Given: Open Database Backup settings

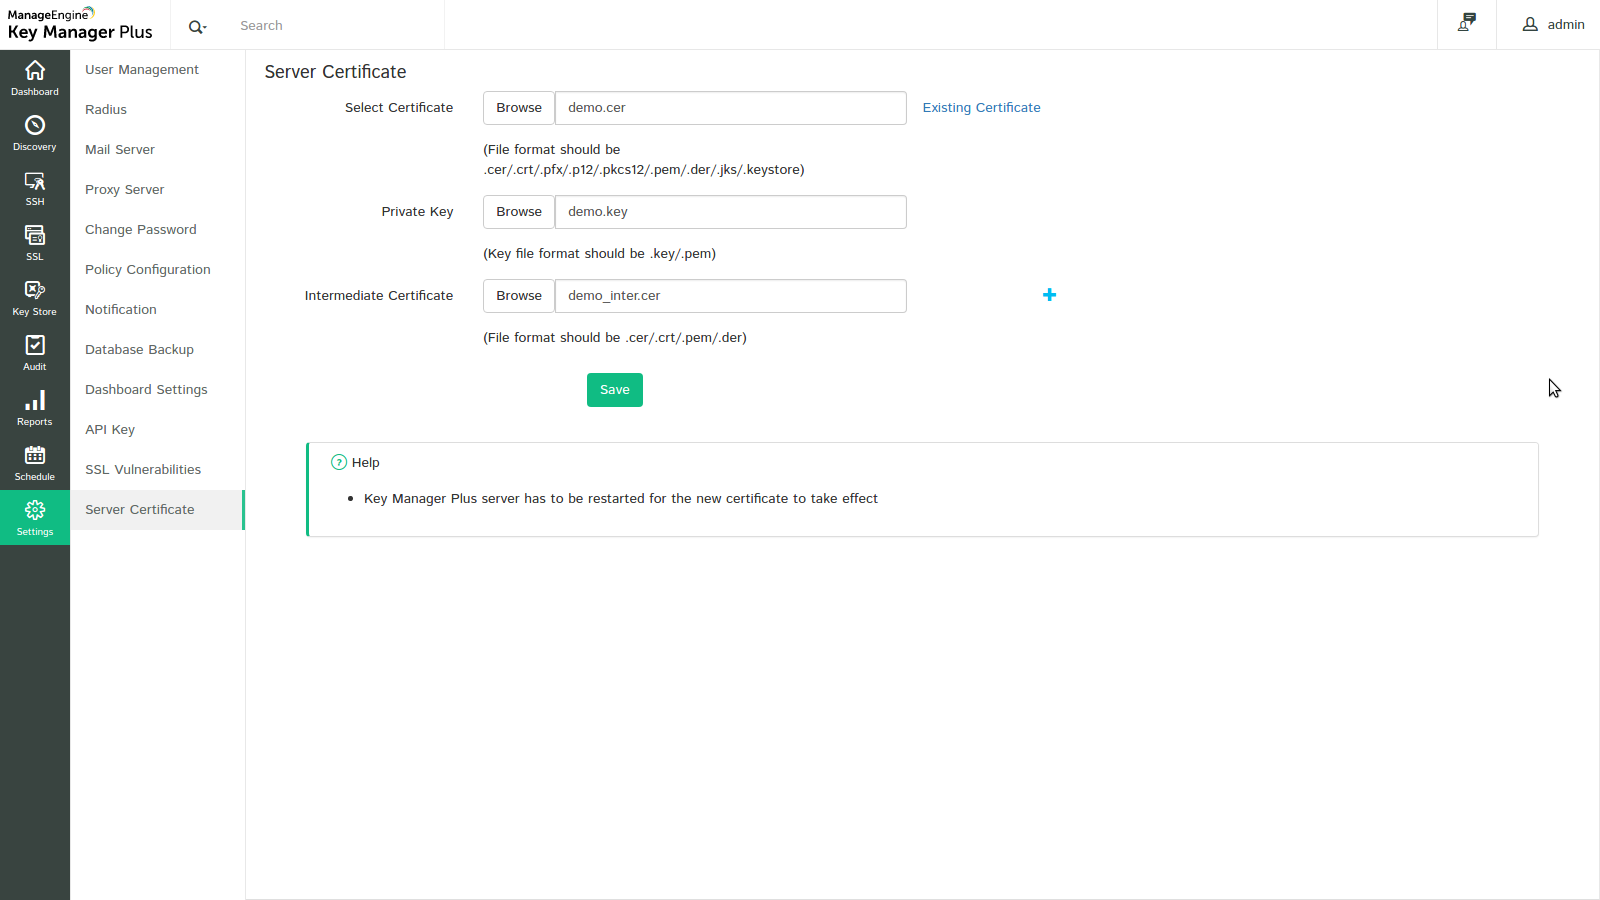Looking at the screenshot, I should click(x=140, y=350).
